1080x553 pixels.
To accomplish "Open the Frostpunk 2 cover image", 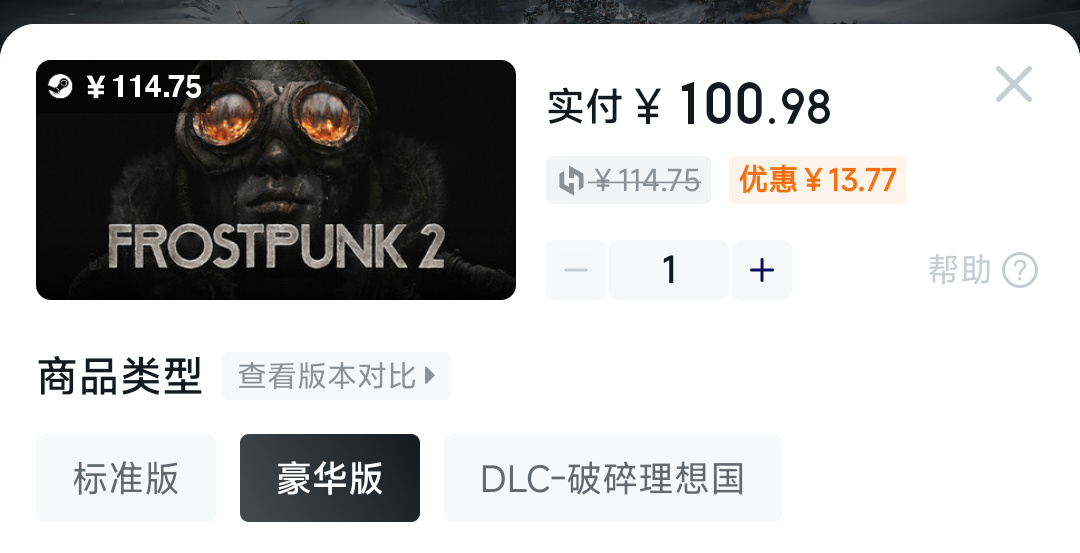I will click(276, 180).
